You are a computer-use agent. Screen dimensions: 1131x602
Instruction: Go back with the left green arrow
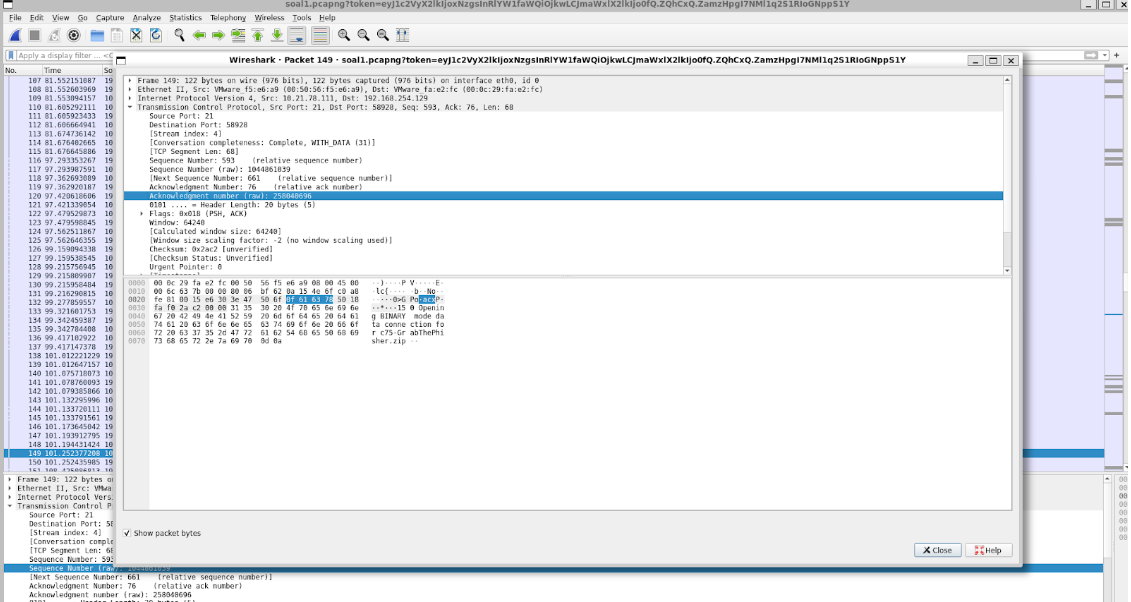(x=199, y=35)
